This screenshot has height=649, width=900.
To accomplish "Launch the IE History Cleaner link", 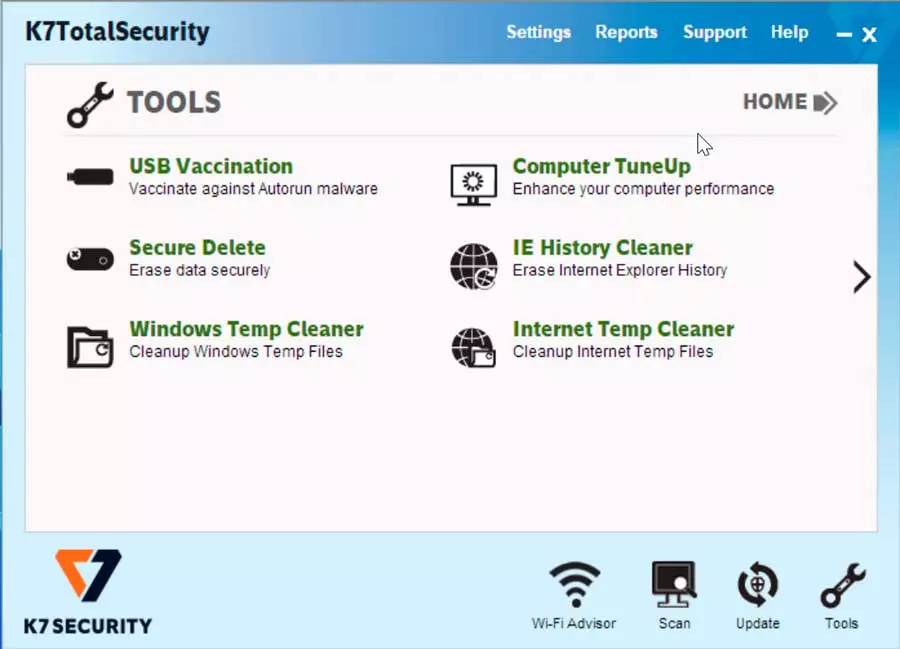I will (x=603, y=247).
